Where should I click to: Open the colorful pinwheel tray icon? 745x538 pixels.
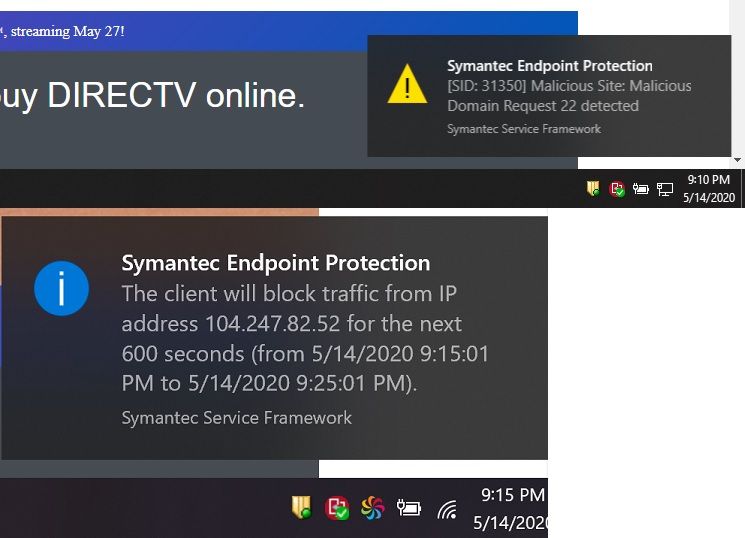pos(372,508)
